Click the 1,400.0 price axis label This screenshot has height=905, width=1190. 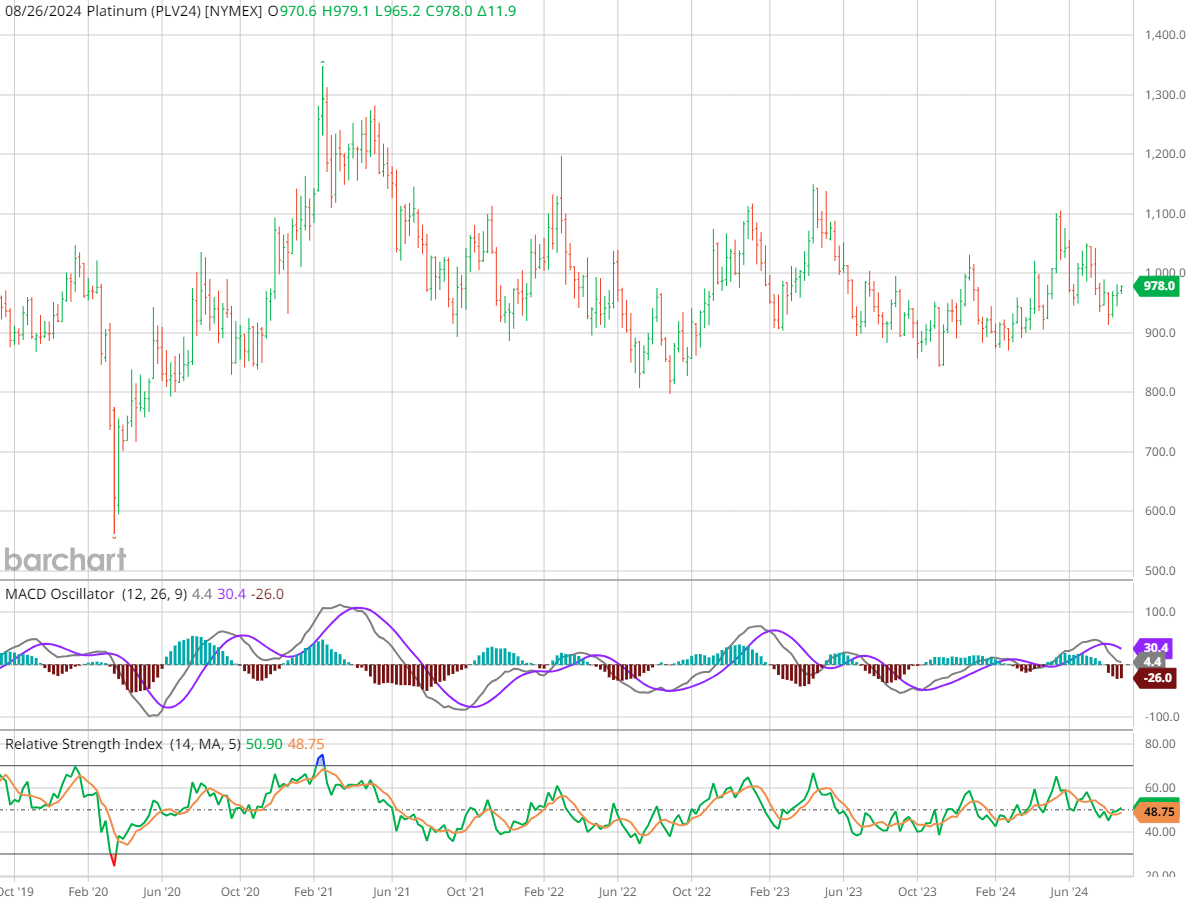pos(1165,35)
